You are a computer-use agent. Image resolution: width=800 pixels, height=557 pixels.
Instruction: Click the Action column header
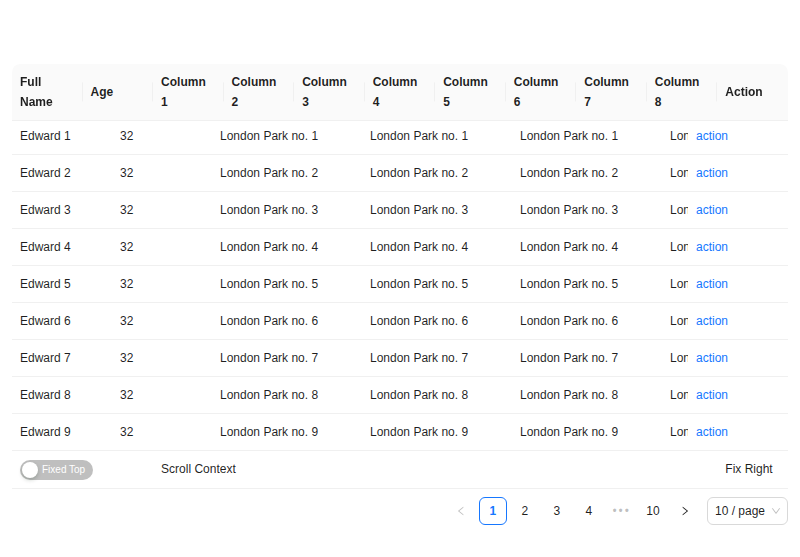[744, 92]
